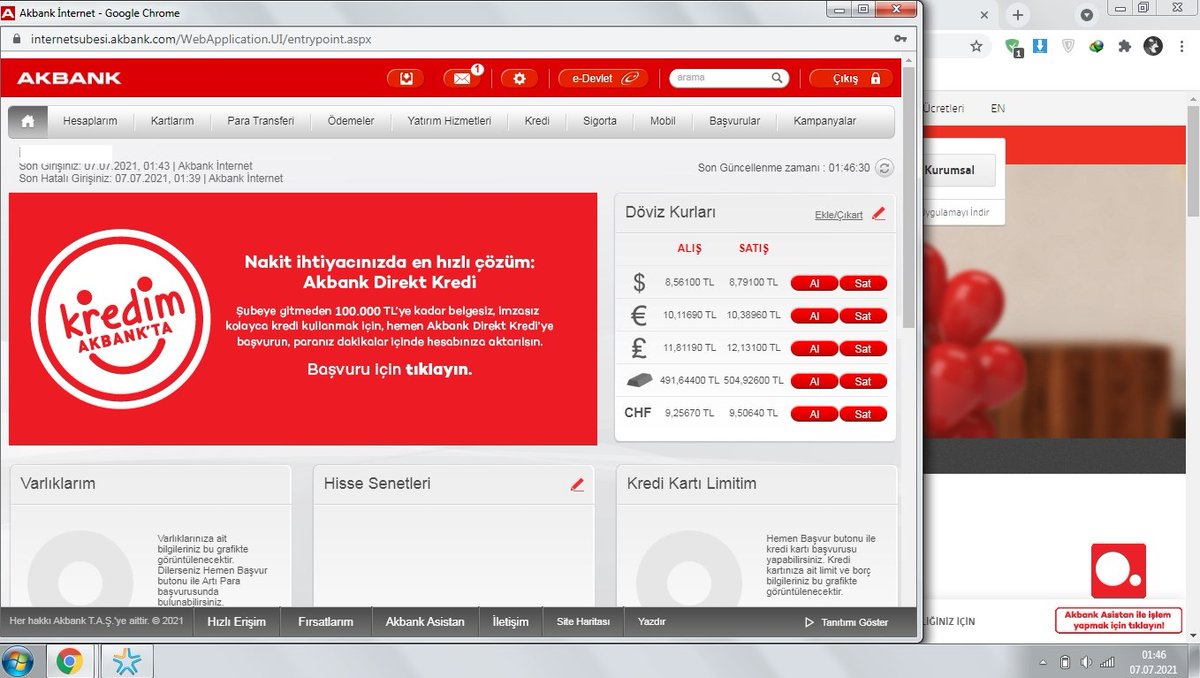
Task: Refresh the Son Güncelleme zamanı data
Action: point(884,167)
